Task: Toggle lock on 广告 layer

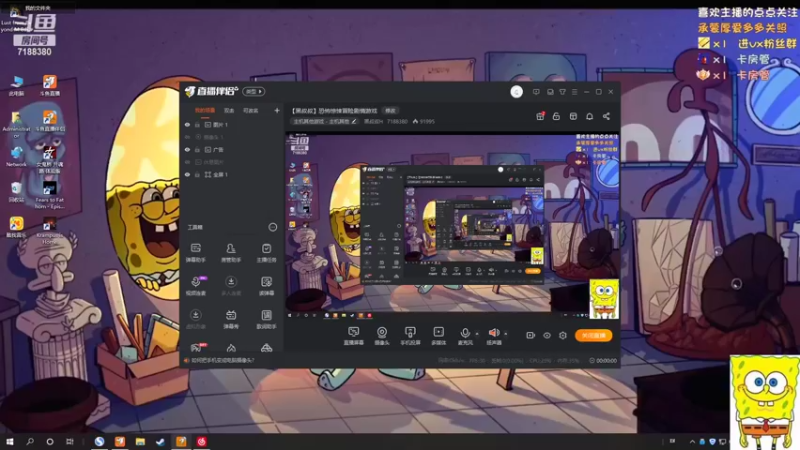Action: (197, 149)
